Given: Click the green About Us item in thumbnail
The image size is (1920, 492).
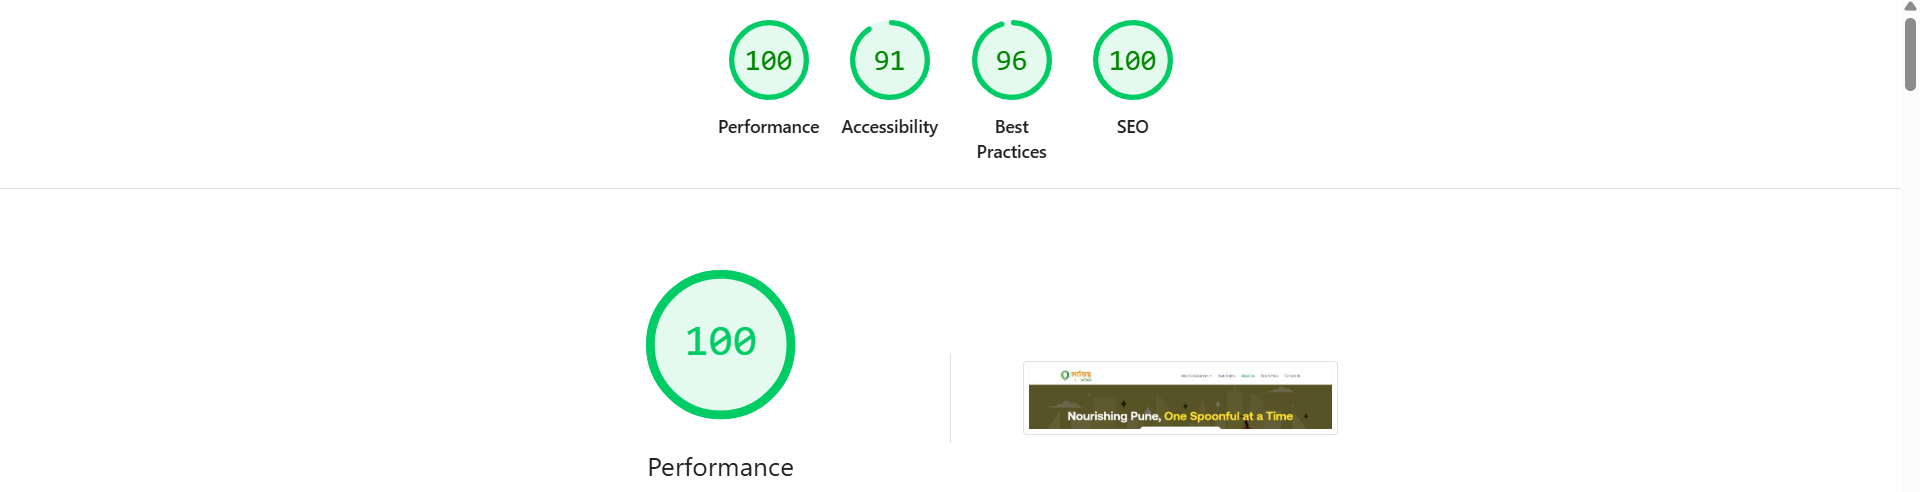Looking at the screenshot, I should [x=1247, y=376].
